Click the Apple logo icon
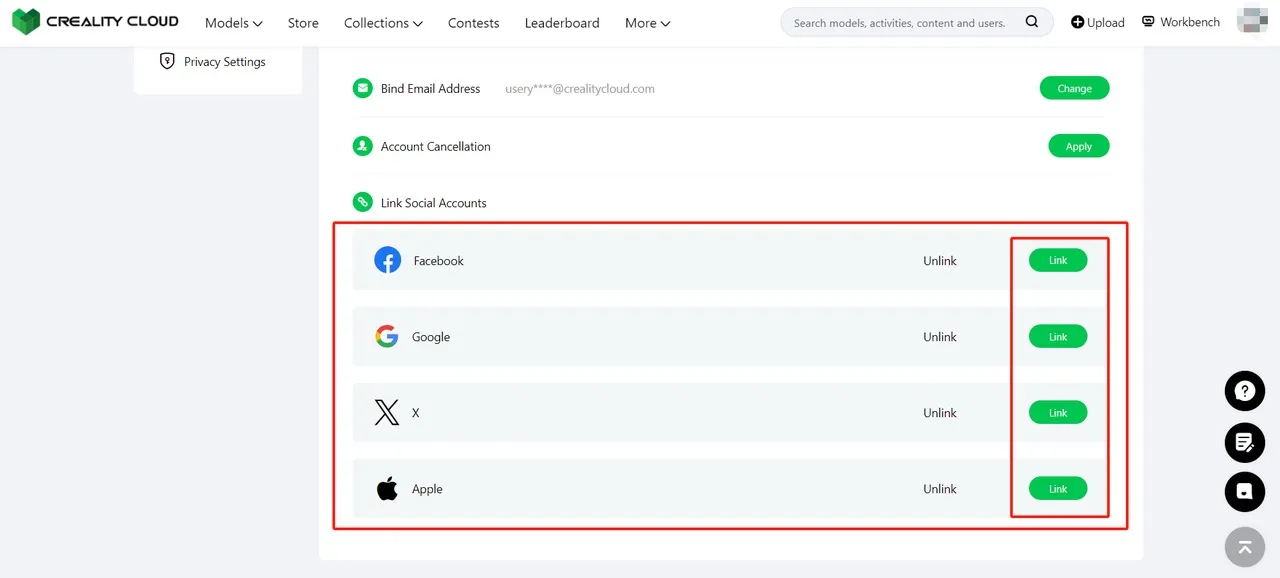 pyautogui.click(x=386, y=489)
